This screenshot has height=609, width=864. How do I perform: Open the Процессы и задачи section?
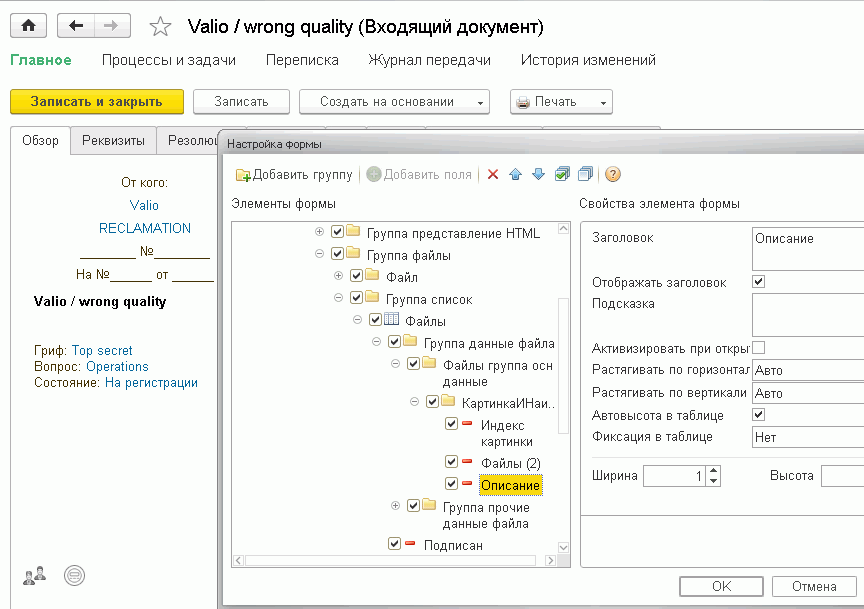169,60
